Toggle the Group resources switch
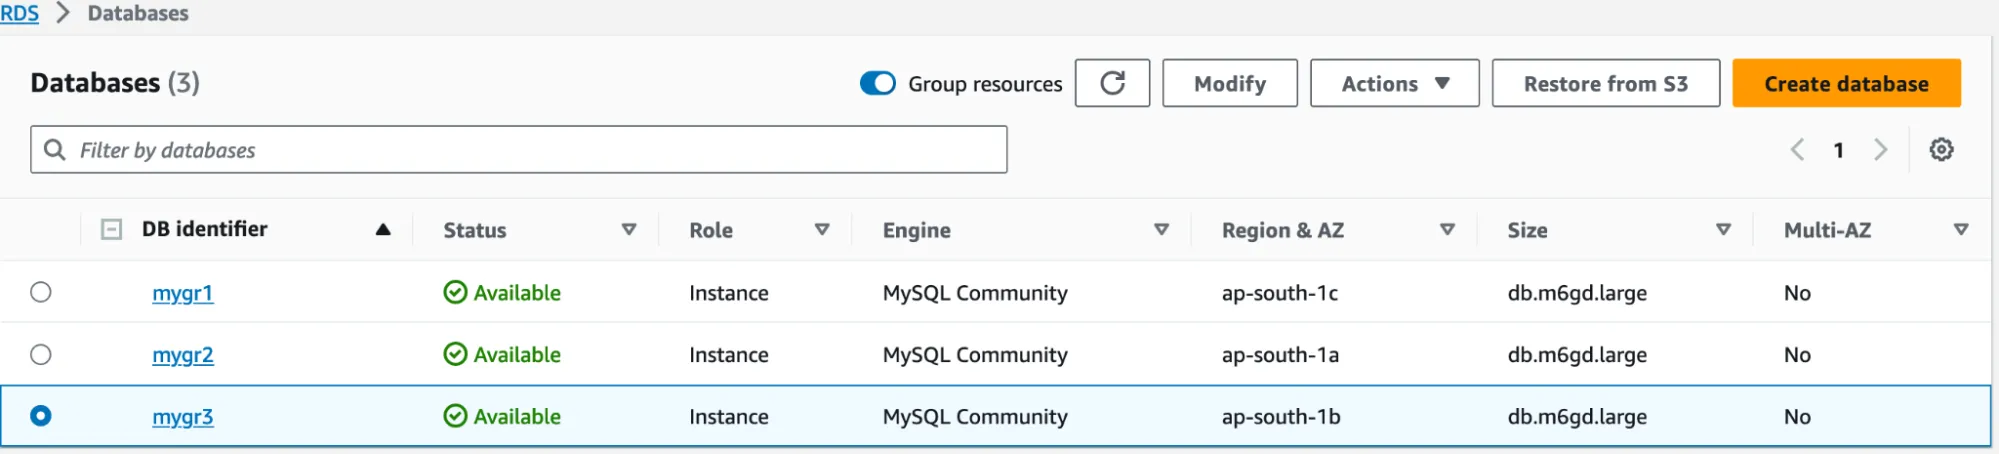The image size is (1999, 454). (x=878, y=84)
